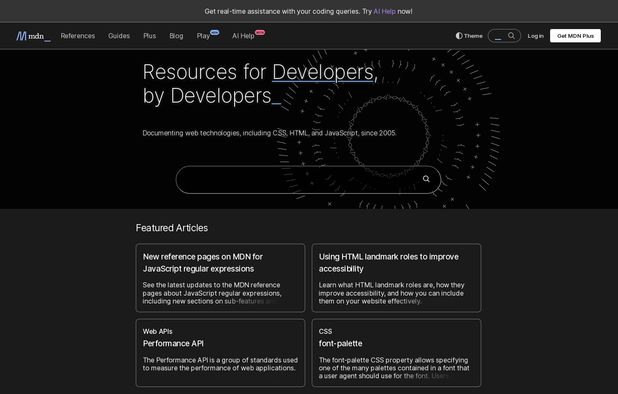Open AI Help from the navigation bar
Screen dimensions: 618x394
(x=243, y=36)
